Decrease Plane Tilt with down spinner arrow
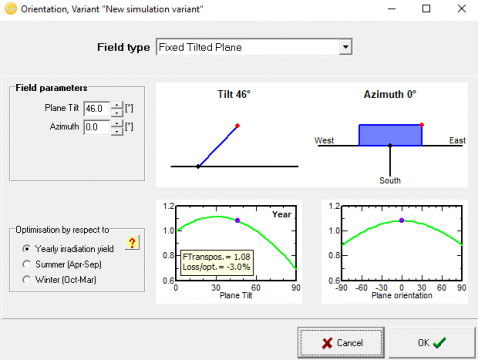 pyautogui.click(x=117, y=113)
